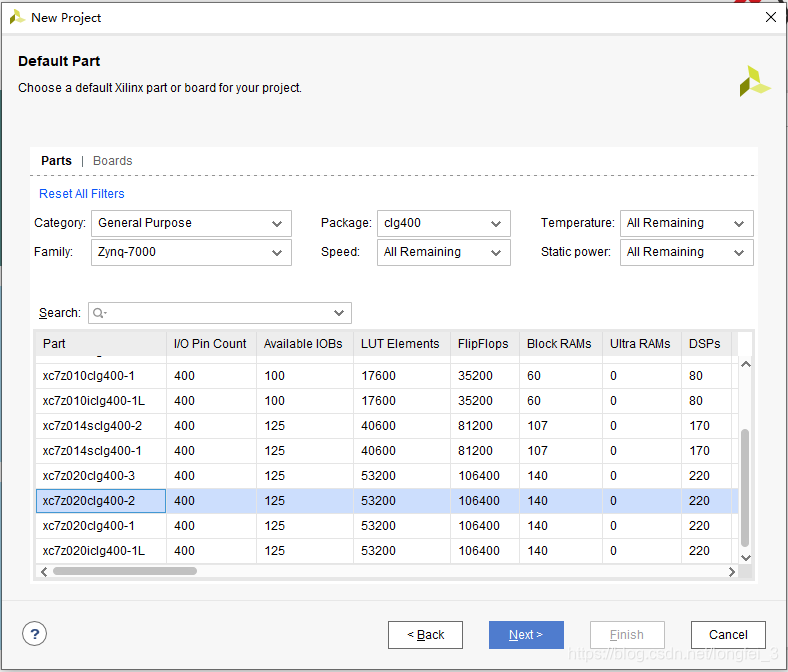Sort by LUT Elements header
Viewport: 788px width, 672px height.
pyautogui.click(x=402, y=344)
